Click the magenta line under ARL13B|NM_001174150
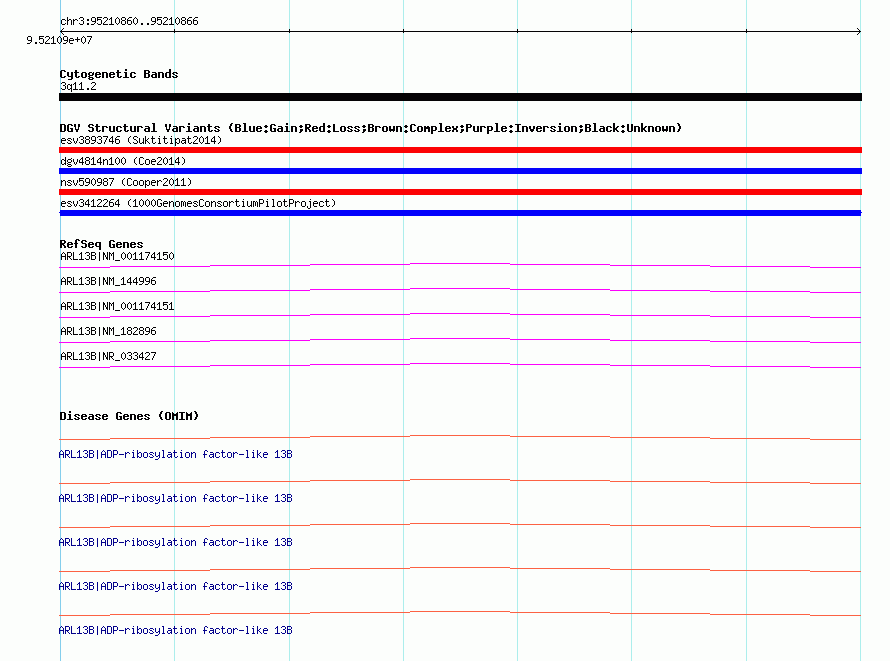This screenshot has width=890, height=661. [460, 266]
